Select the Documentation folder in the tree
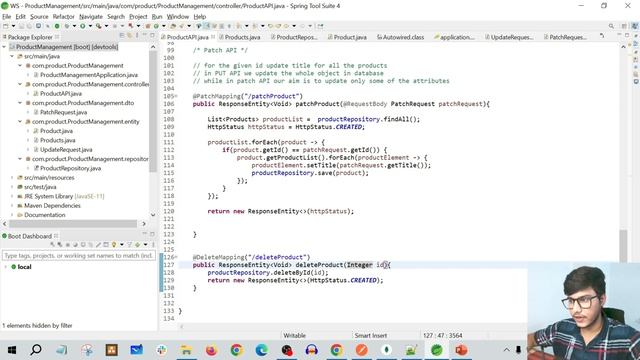This screenshot has width=640, height=360. pos(44,215)
